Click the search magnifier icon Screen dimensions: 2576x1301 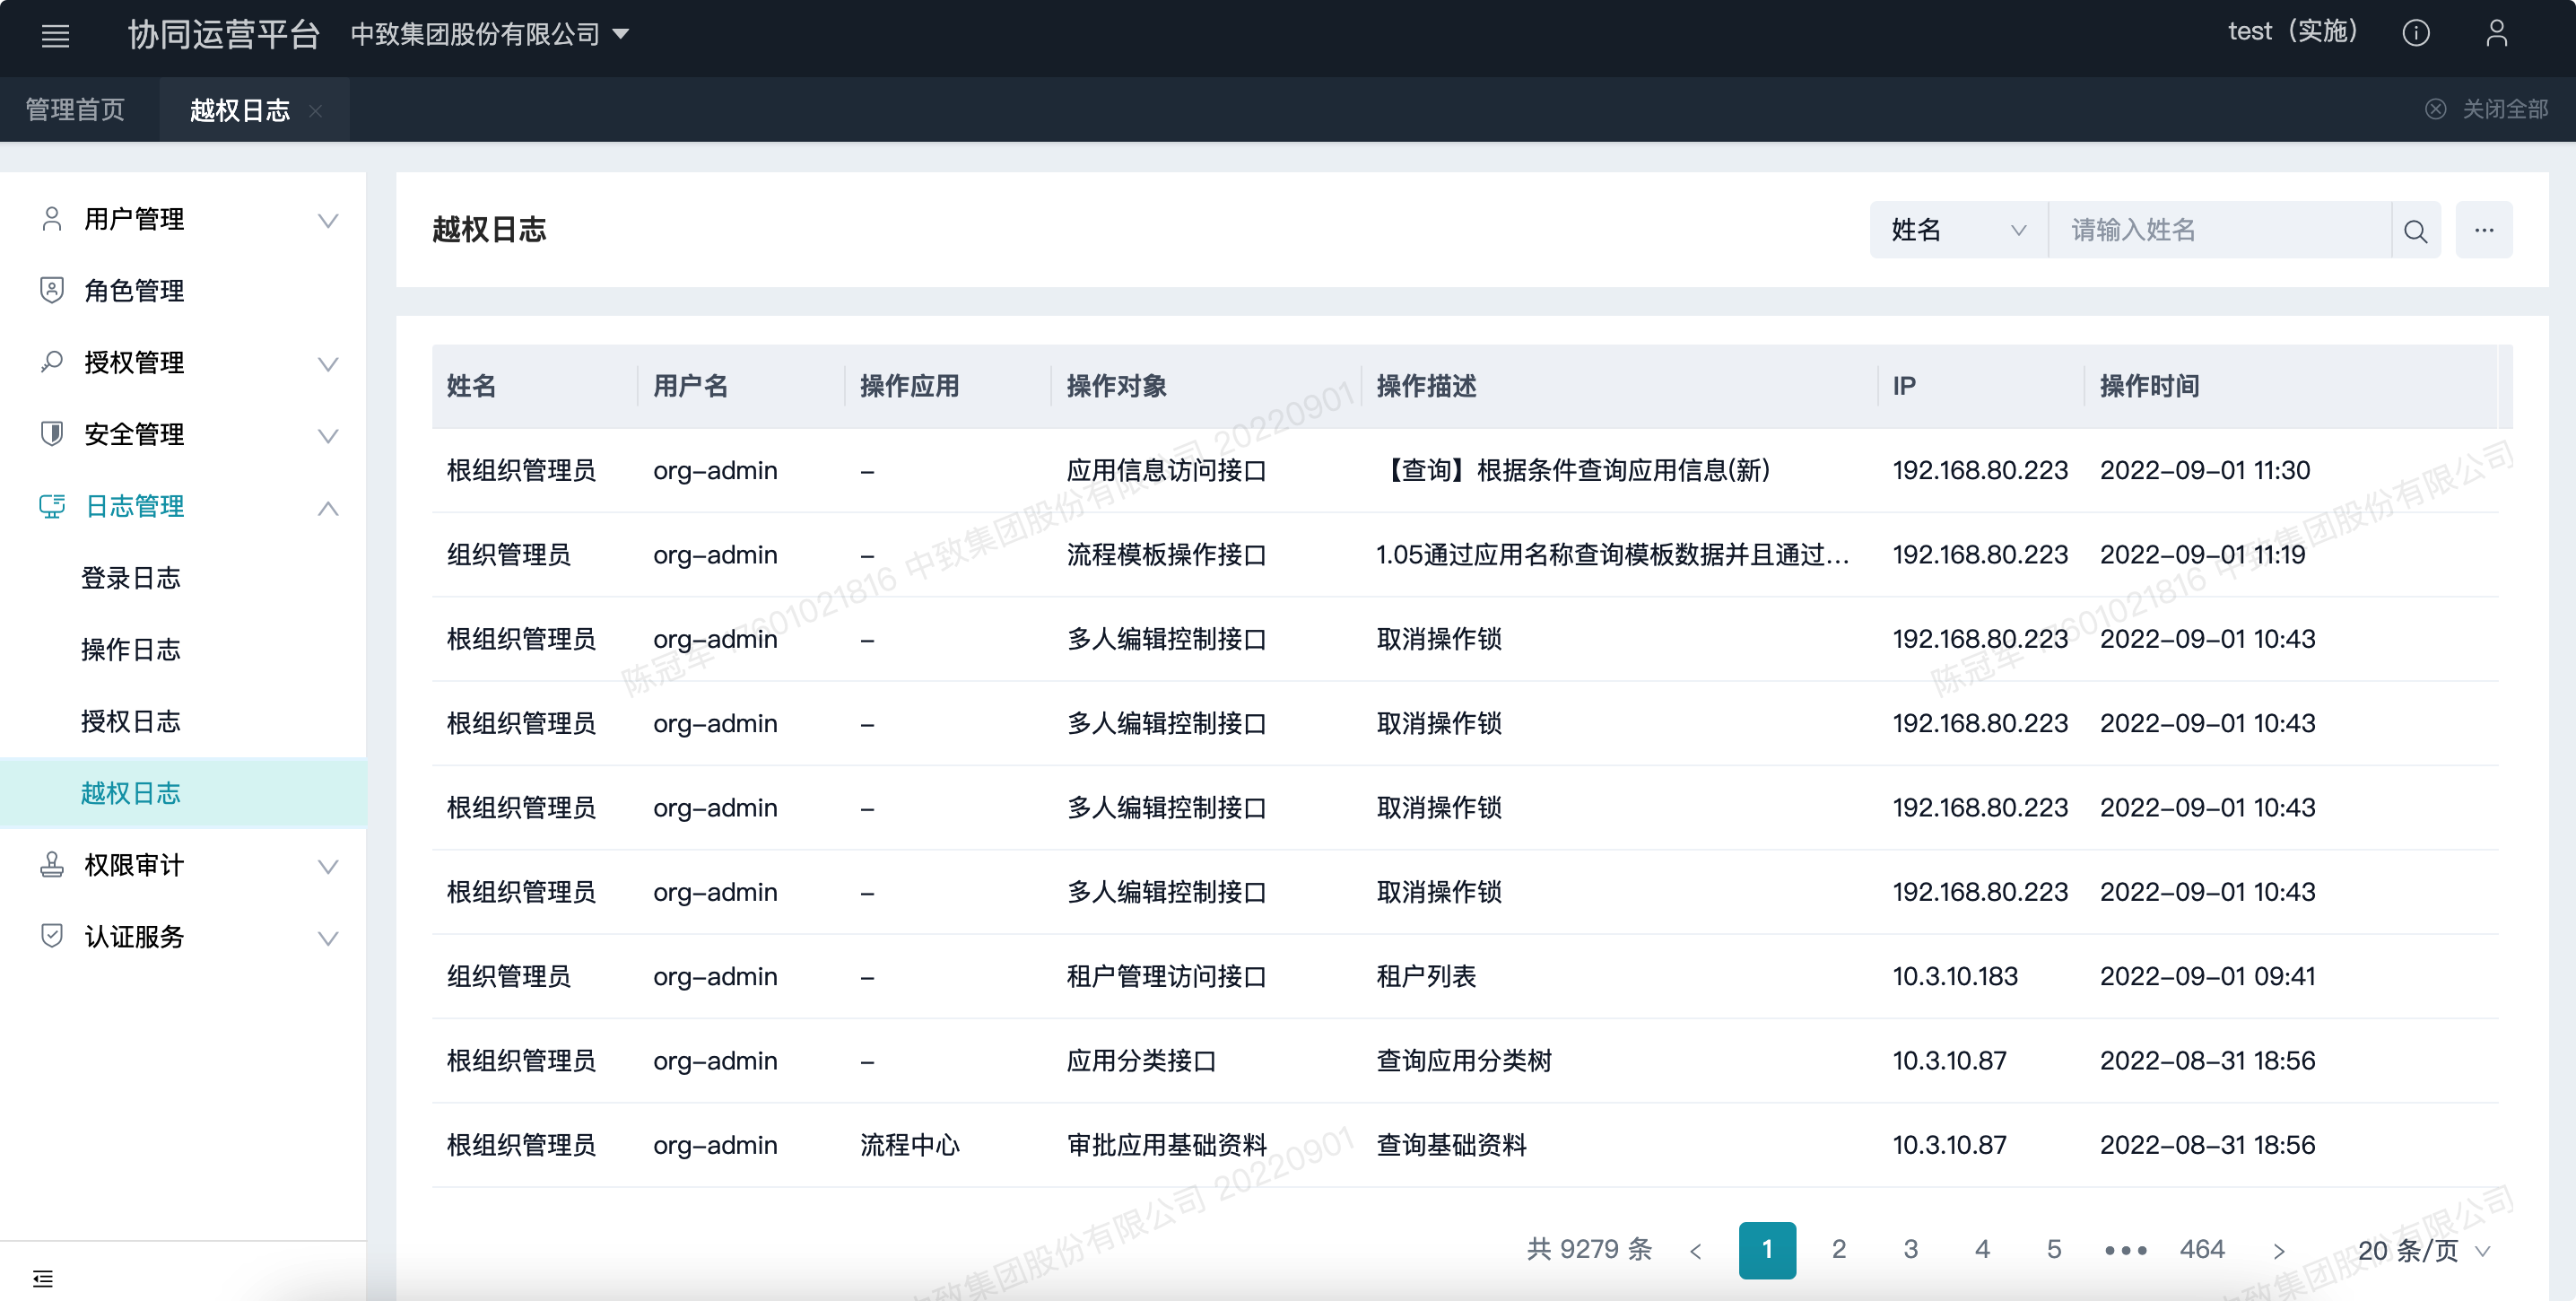[x=2415, y=231]
